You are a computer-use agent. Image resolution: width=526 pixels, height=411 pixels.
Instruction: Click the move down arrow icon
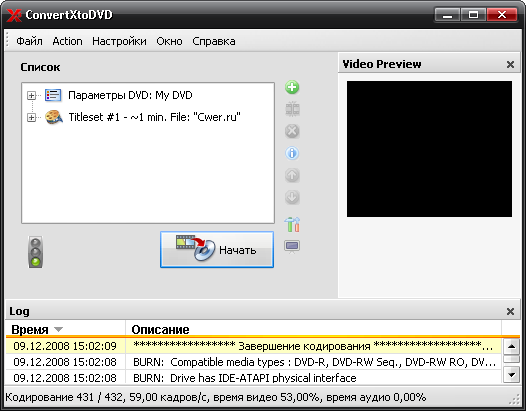pyautogui.click(x=292, y=197)
